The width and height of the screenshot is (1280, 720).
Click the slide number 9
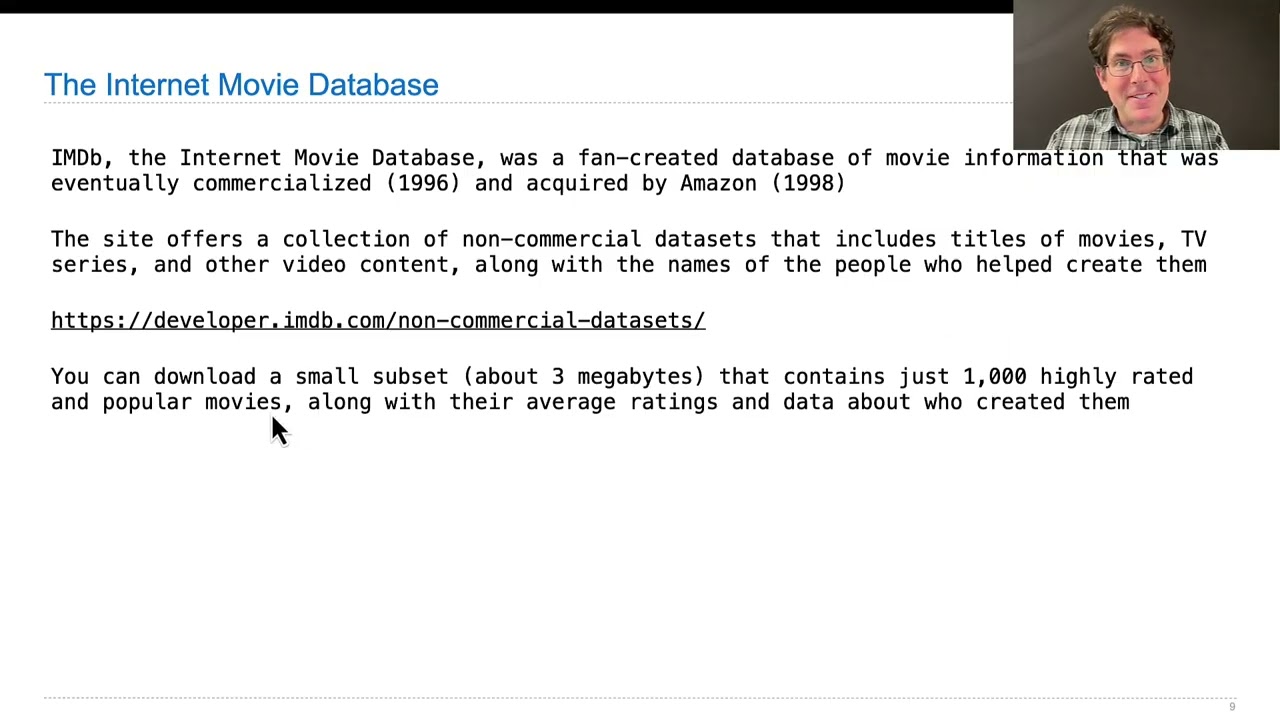tap(1232, 707)
